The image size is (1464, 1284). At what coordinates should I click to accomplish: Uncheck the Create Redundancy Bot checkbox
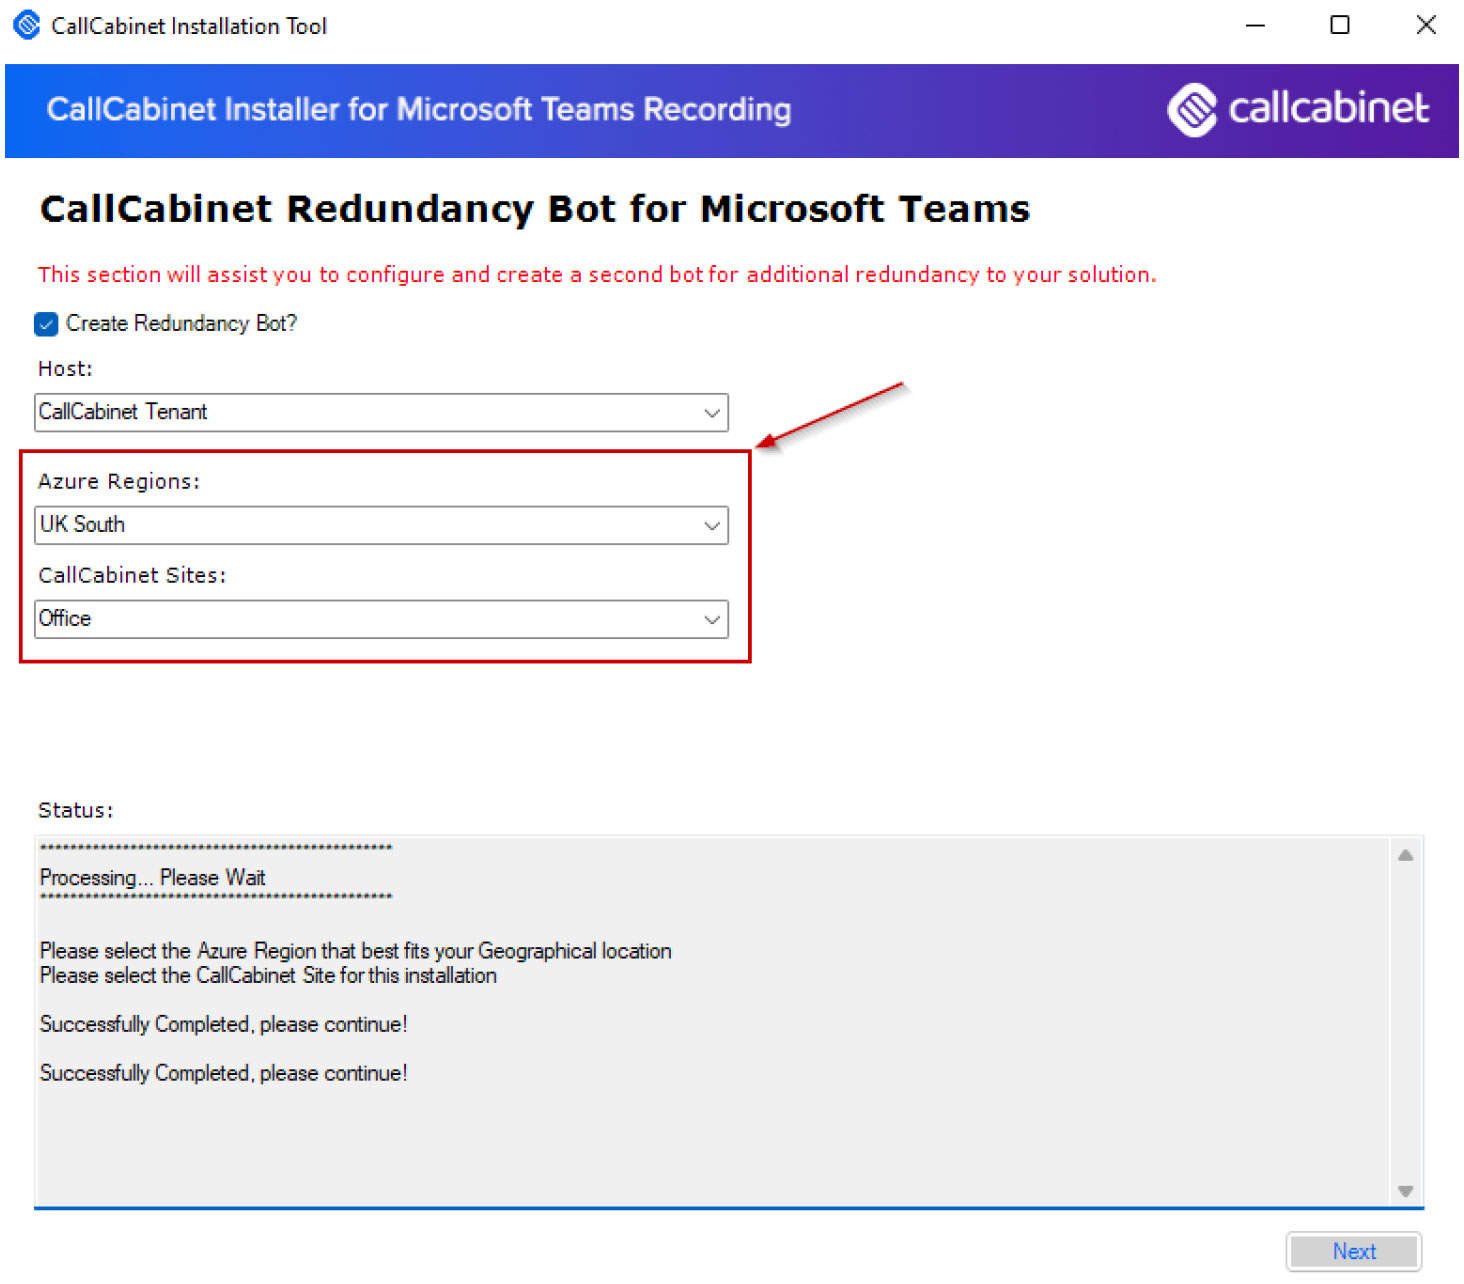[x=46, y=324]
